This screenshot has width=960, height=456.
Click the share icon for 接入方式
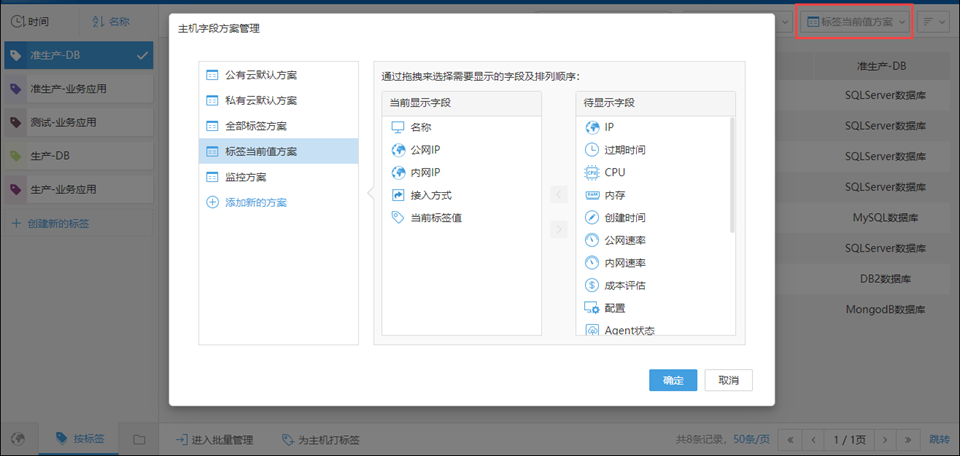[x=397, y=195]
